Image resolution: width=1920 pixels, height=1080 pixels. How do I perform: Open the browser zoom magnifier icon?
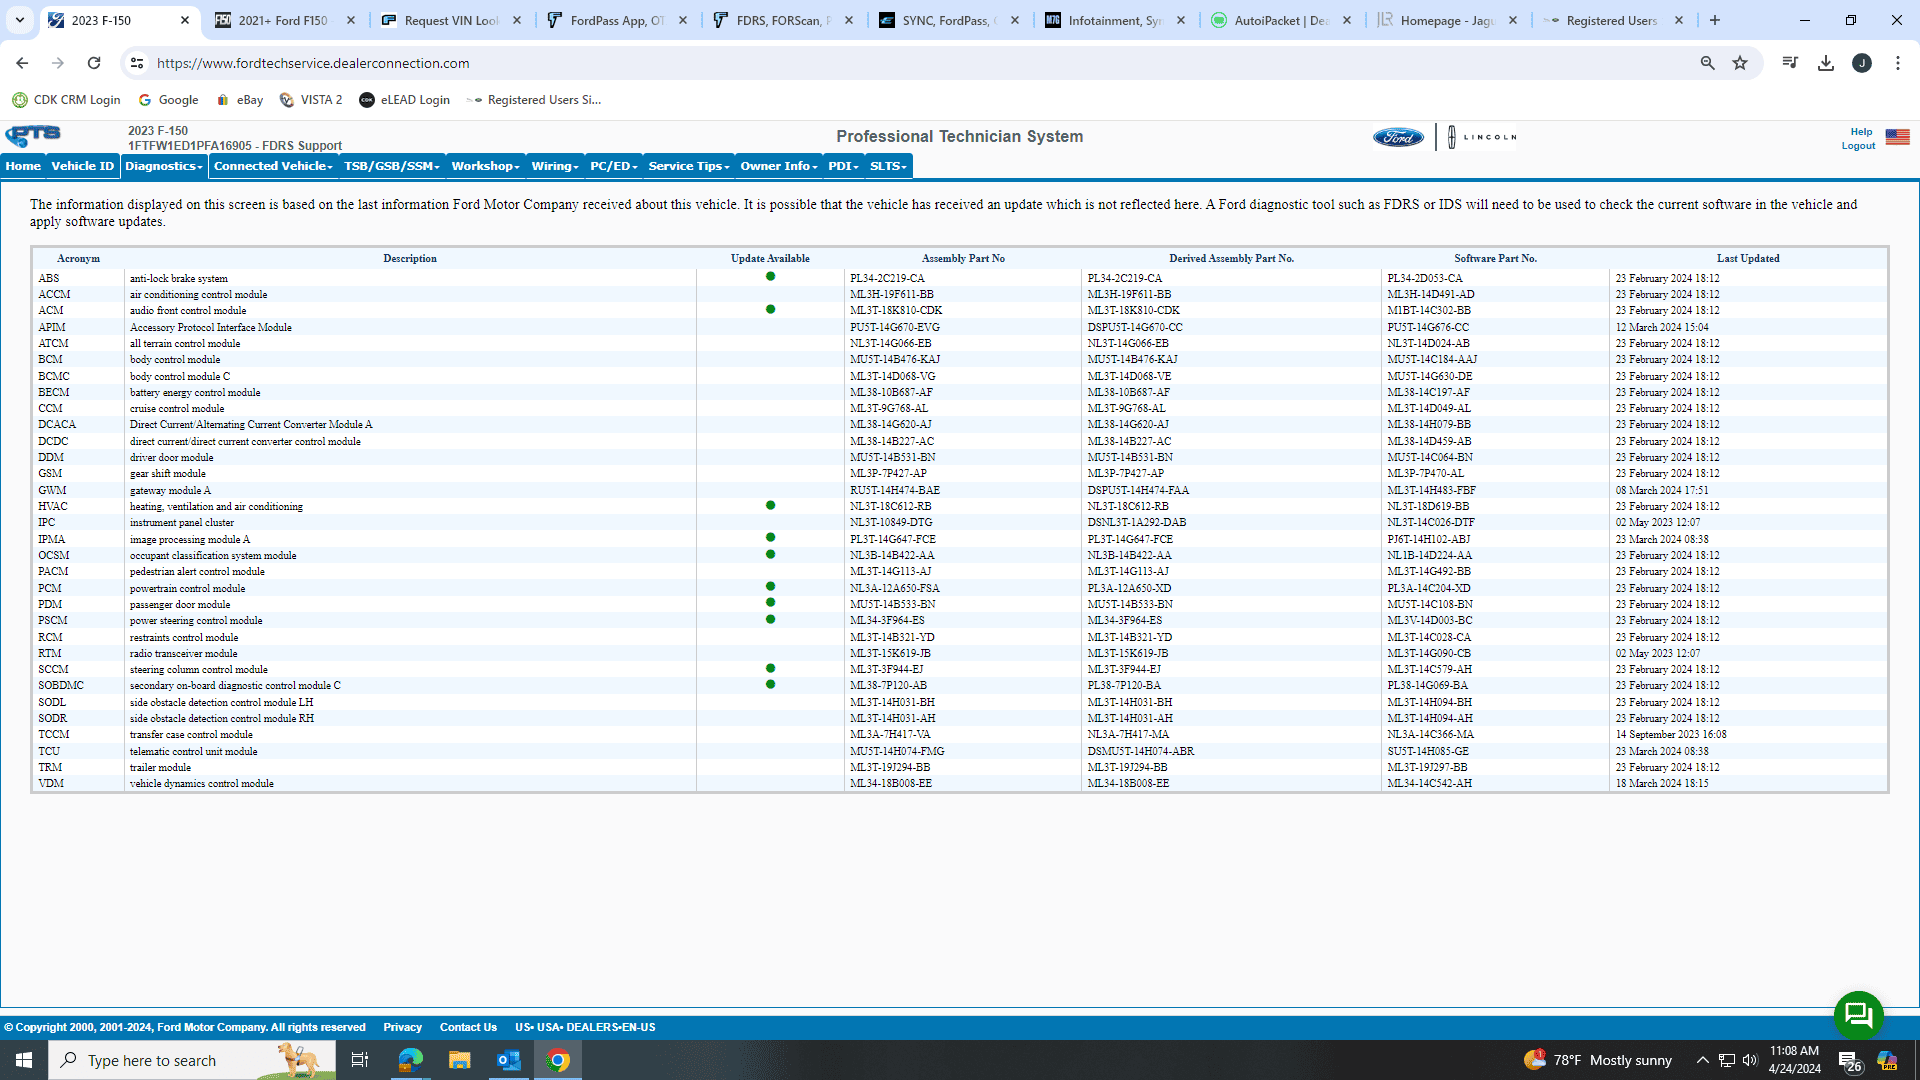(1708, 63)
